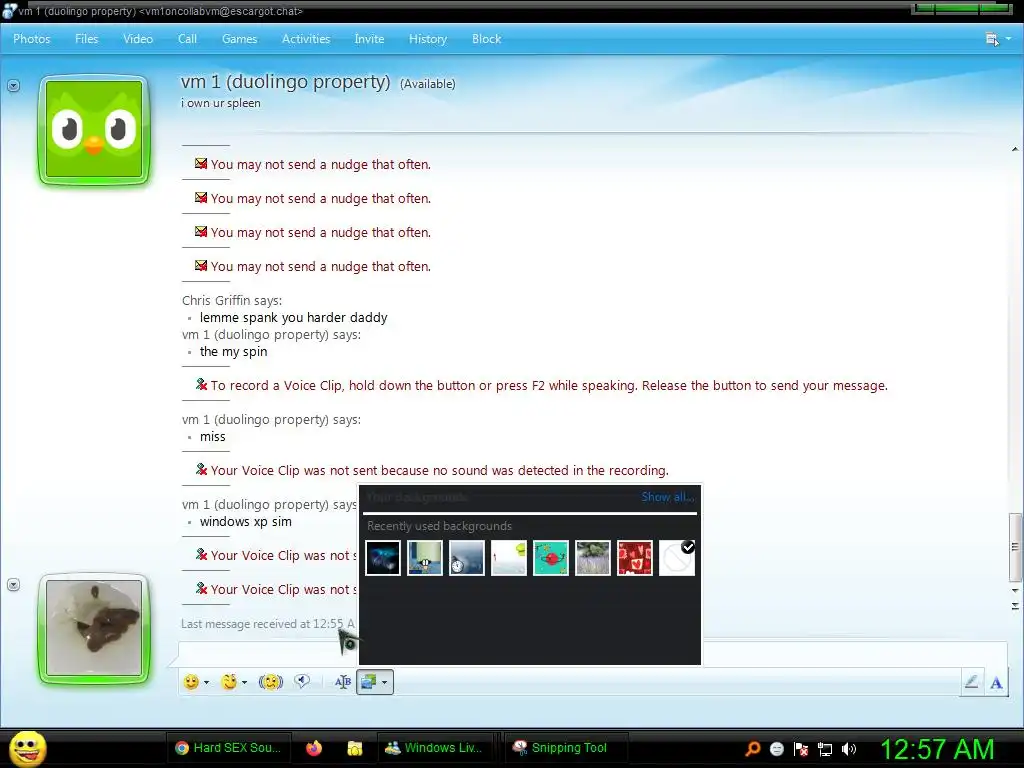Open the Action Center flag tray icon
This screenshot has width=1024, height=768.
click(x=801, y=749)
